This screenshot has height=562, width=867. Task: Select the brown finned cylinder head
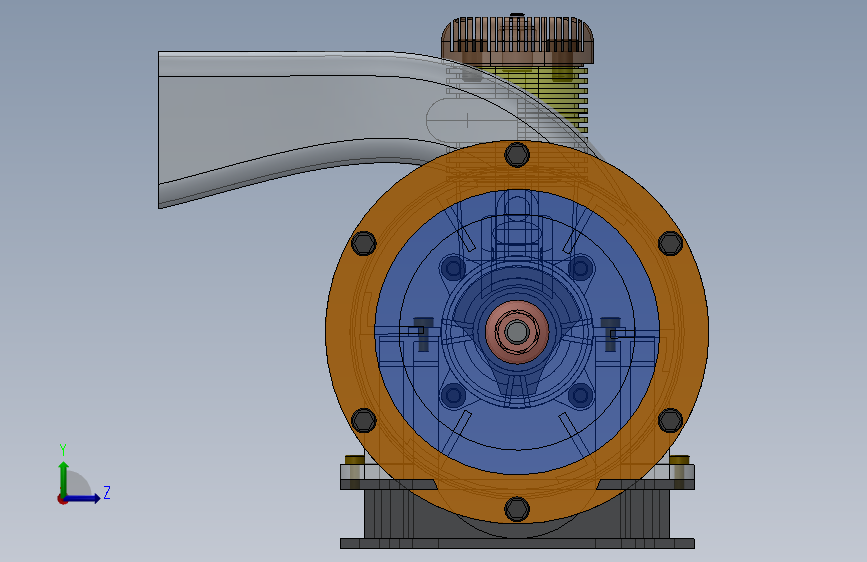[x=517, y=41]
